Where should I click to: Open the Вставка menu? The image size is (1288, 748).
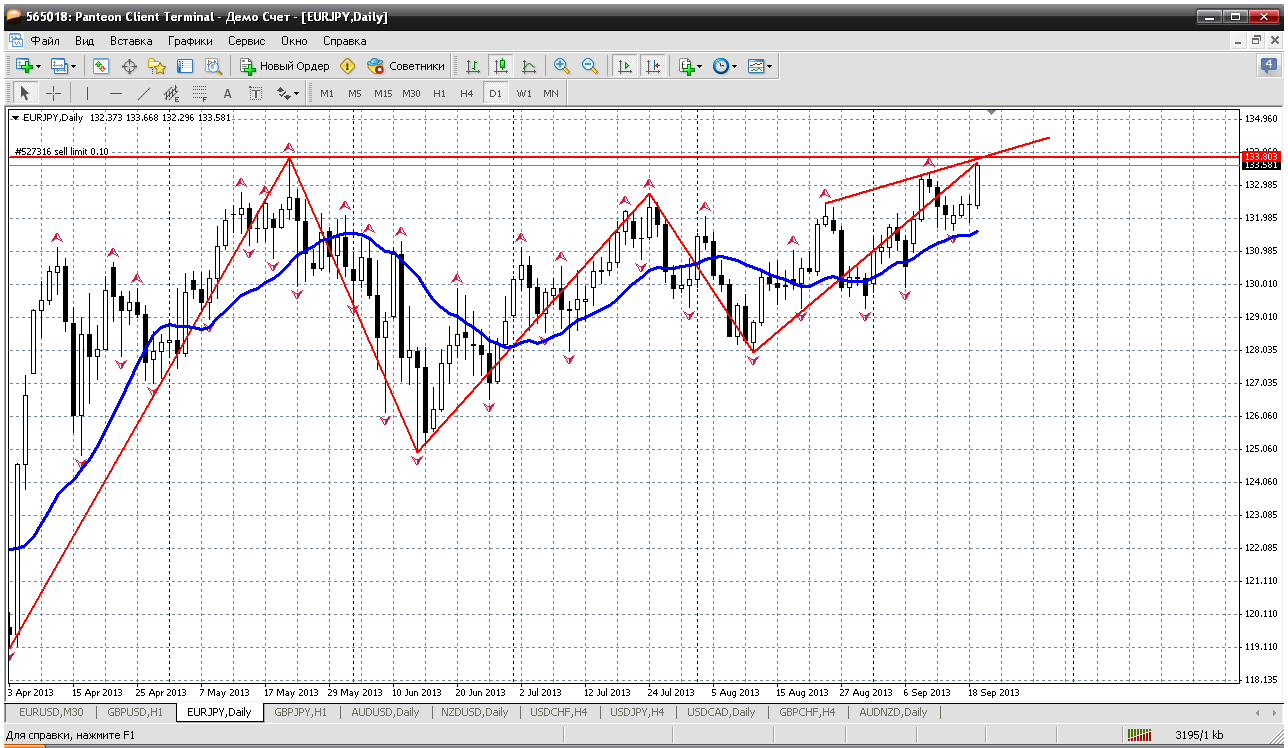[x=131, y=41]
